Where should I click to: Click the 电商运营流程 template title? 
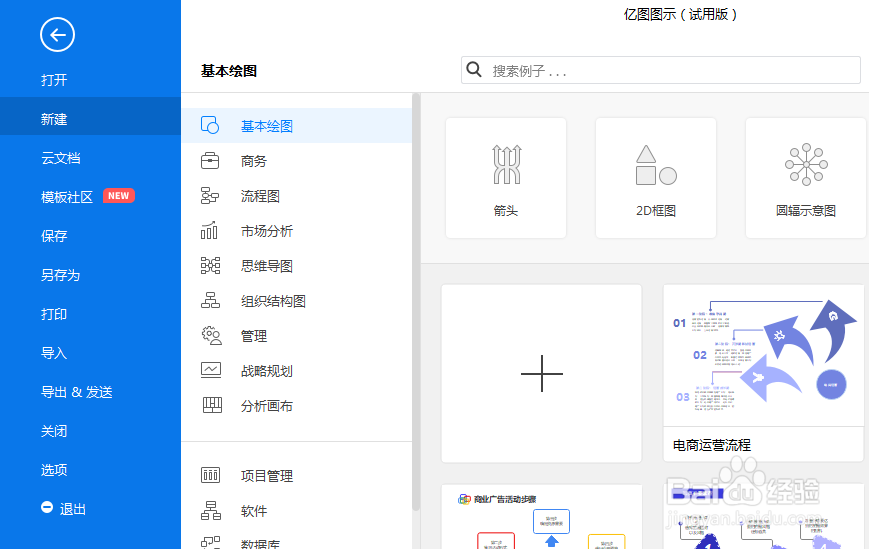tap(712, 445)
